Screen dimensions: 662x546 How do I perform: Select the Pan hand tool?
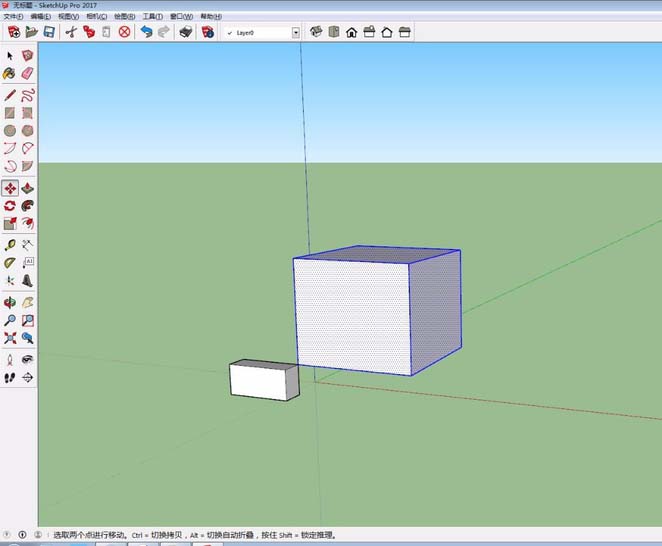[27, 302]
